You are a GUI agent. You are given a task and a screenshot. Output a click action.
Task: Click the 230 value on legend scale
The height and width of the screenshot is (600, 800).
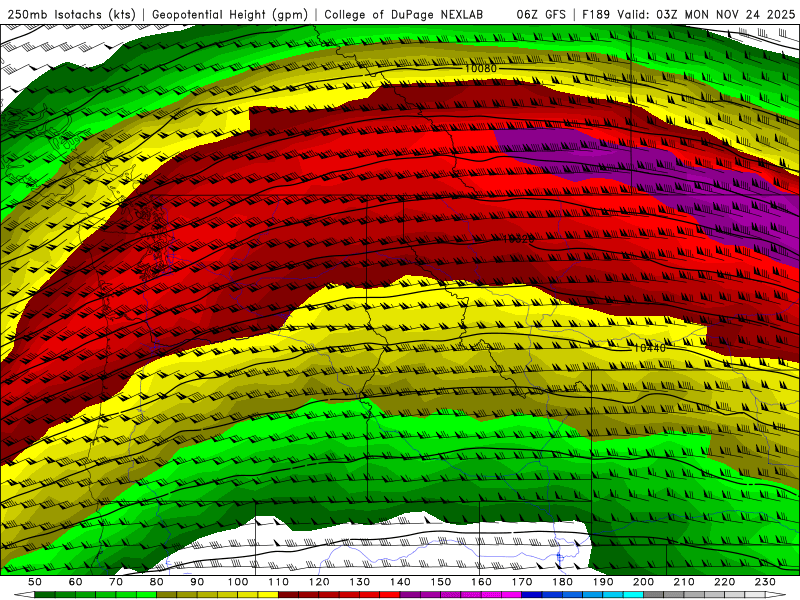[765, 582]
